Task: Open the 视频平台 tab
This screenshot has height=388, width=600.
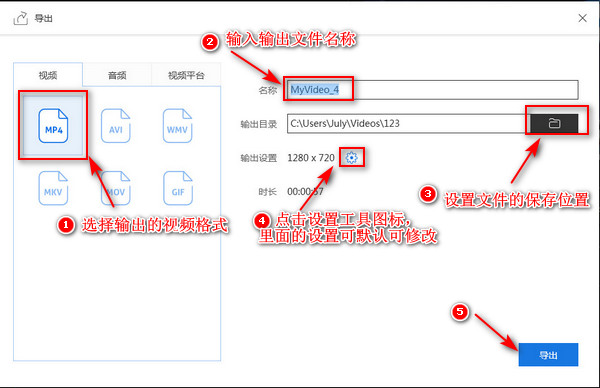Action: [186, 75]
